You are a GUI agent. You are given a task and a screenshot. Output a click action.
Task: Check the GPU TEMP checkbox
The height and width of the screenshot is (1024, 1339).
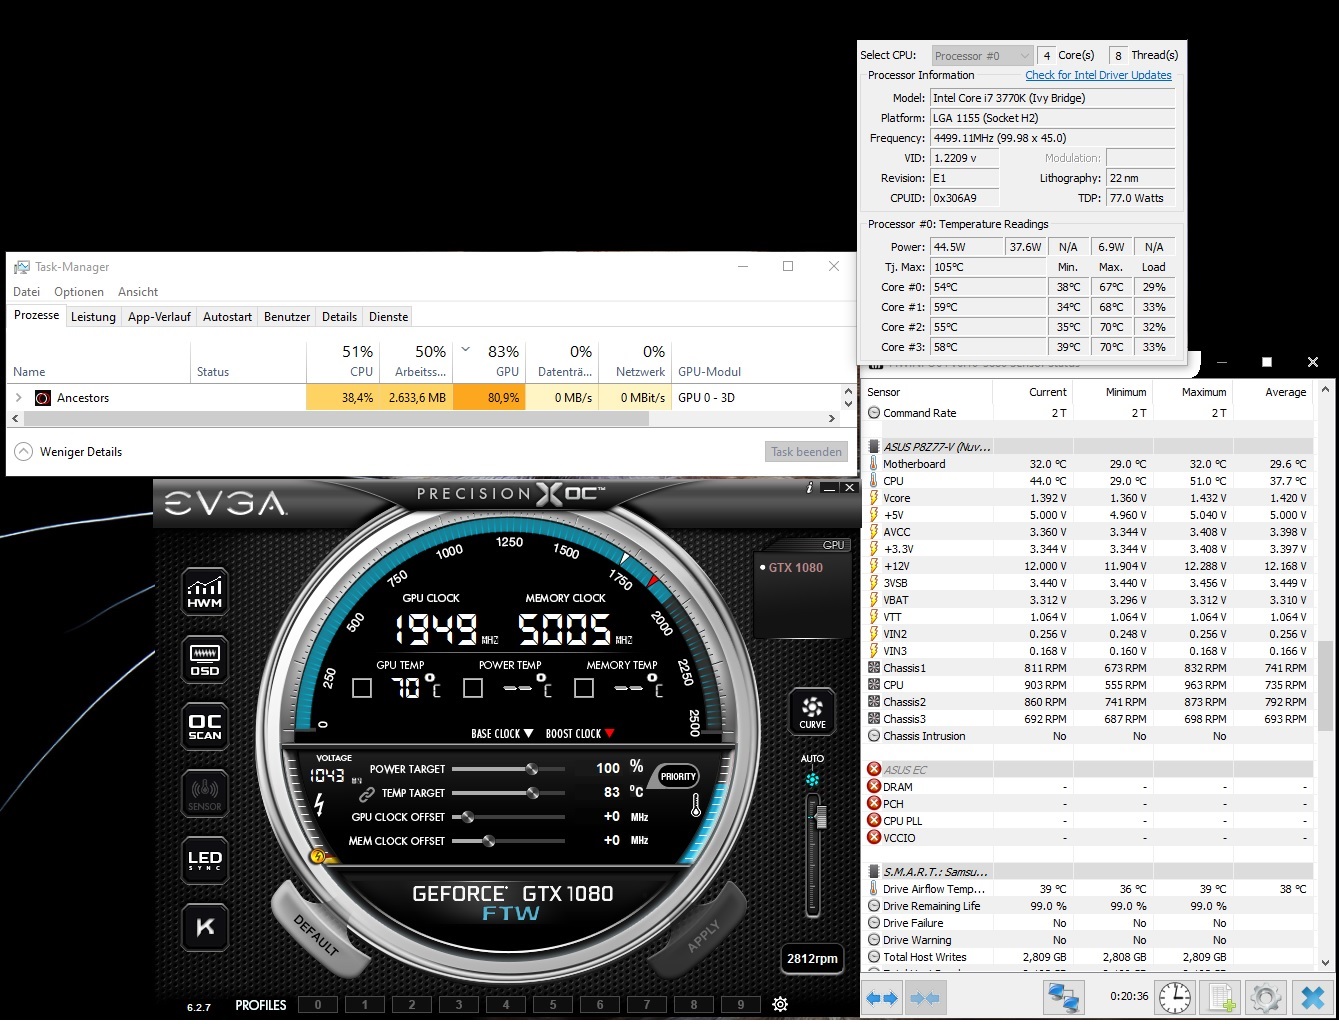click(x=362, y=688)
